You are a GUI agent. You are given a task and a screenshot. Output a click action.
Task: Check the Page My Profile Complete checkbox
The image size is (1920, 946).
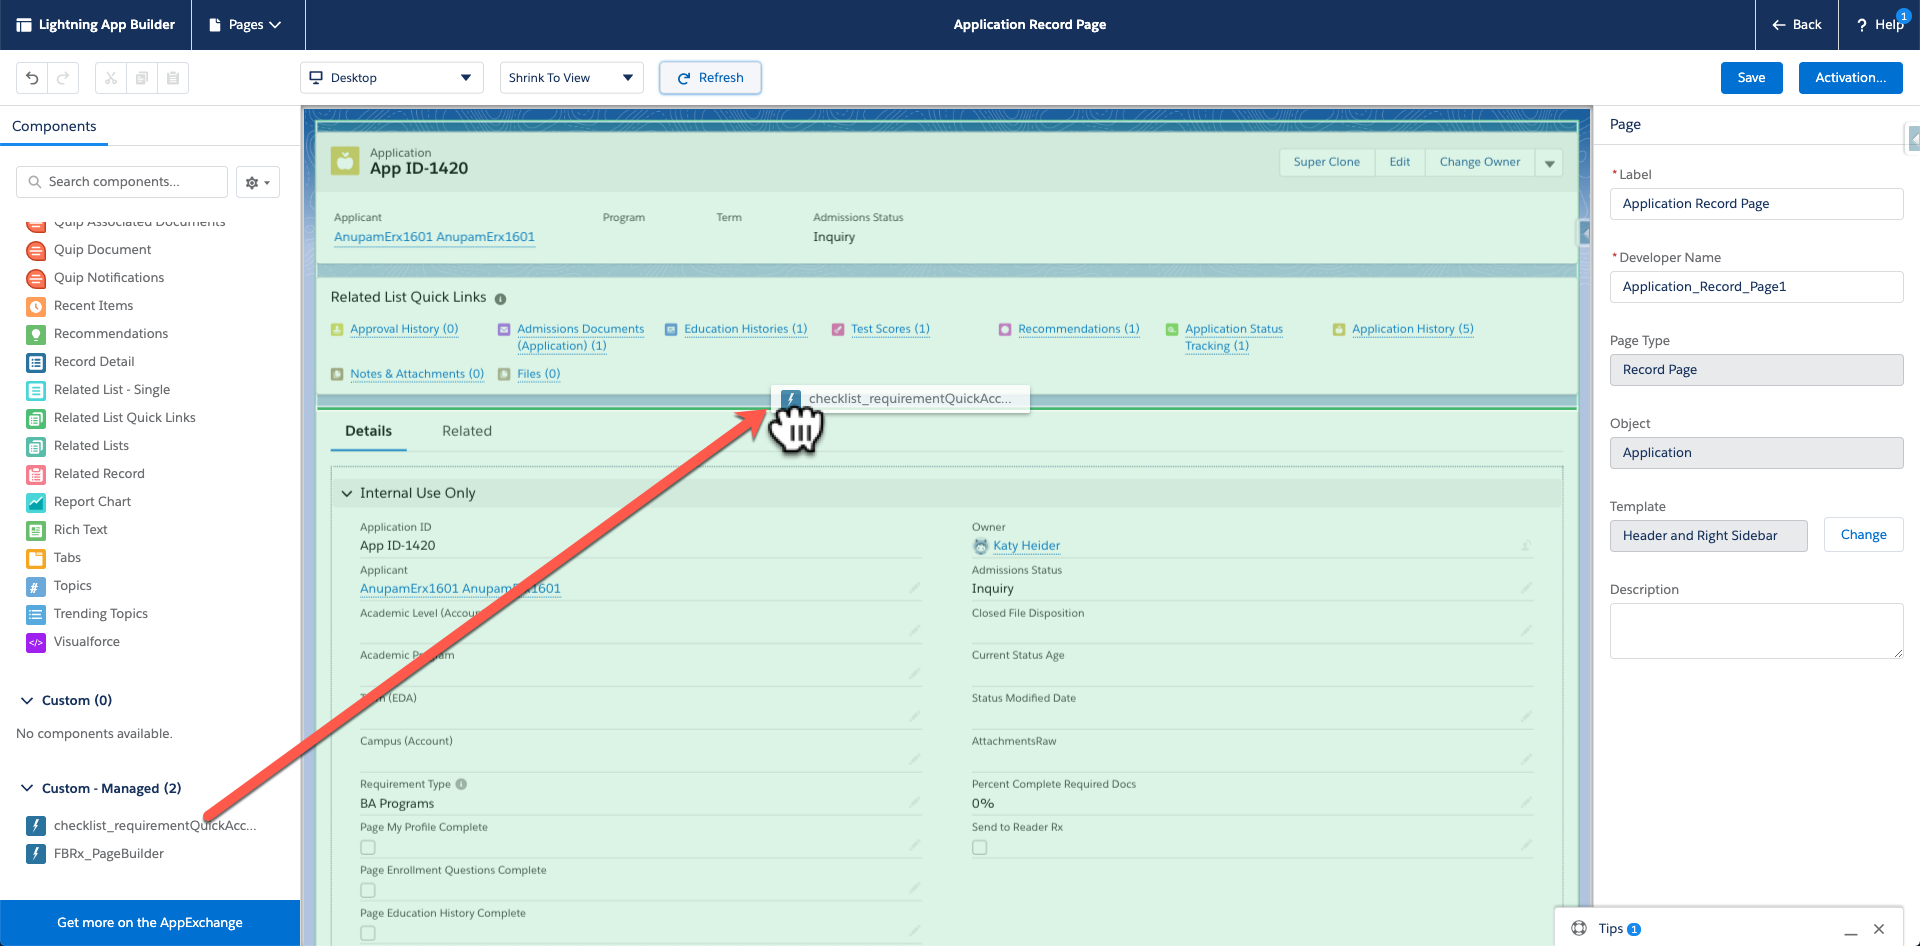pyautogui.click(x=368, y=848)
